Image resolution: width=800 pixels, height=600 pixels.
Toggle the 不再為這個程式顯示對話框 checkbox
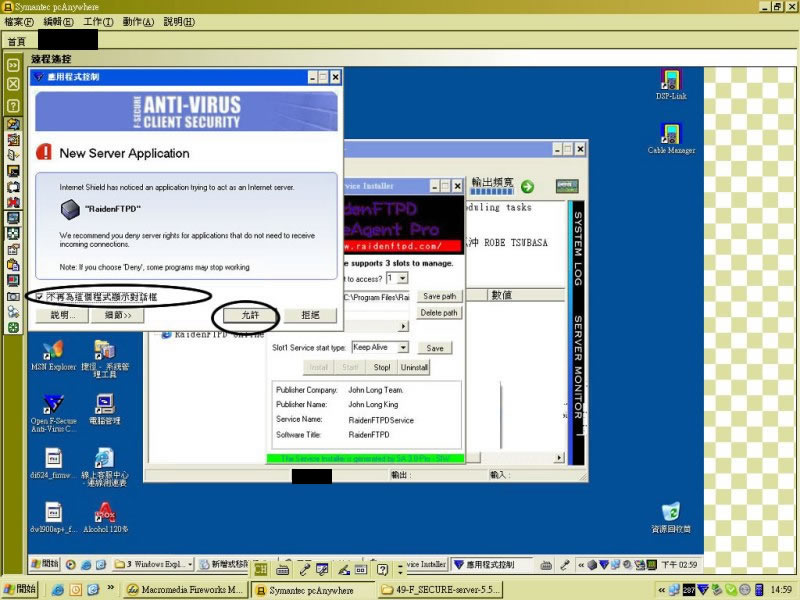(39, 296)
